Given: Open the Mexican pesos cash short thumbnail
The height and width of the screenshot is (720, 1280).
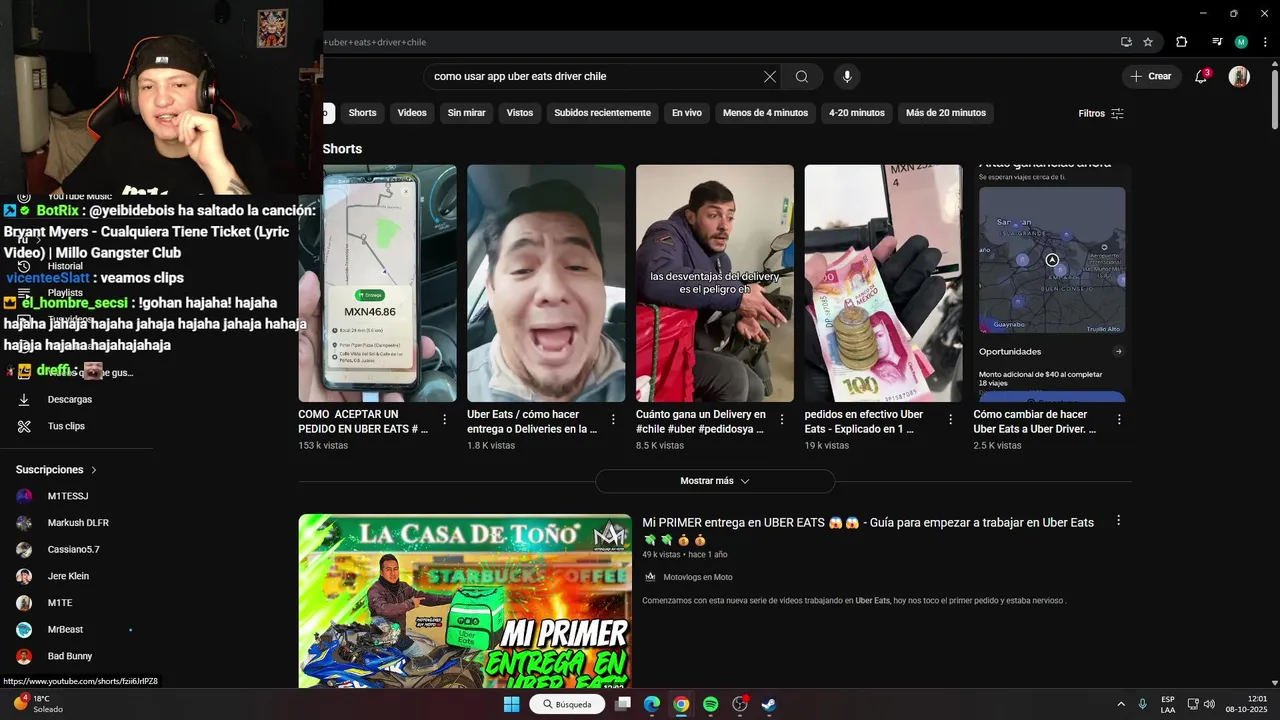Looking at the screenshot, I should 883,283.
